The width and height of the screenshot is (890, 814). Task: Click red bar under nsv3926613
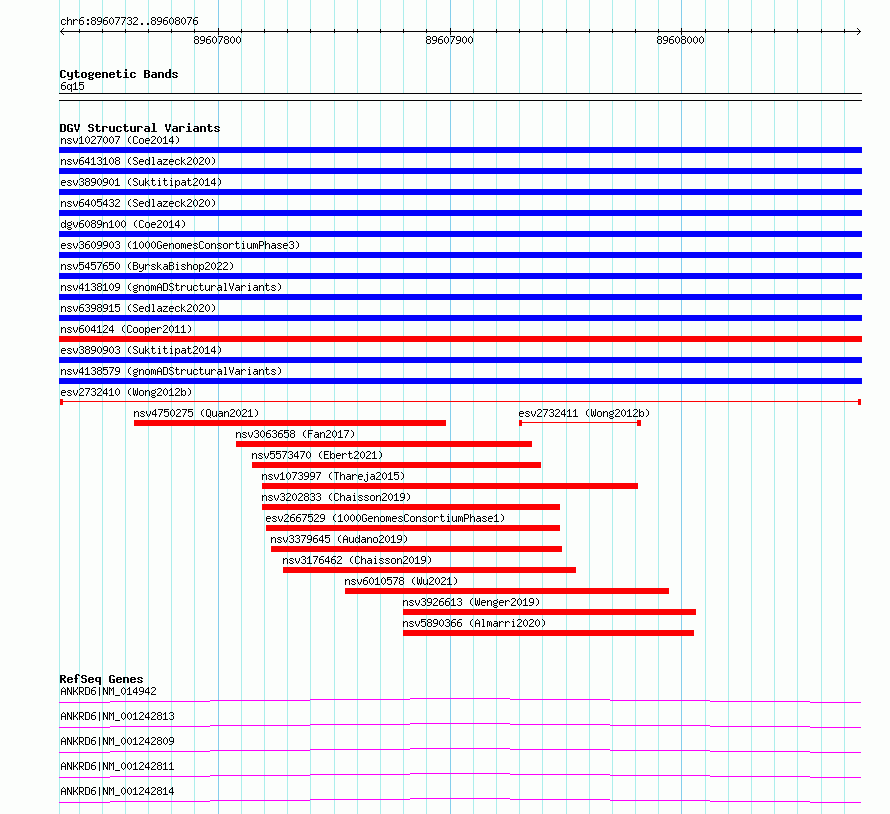point(549,612)
